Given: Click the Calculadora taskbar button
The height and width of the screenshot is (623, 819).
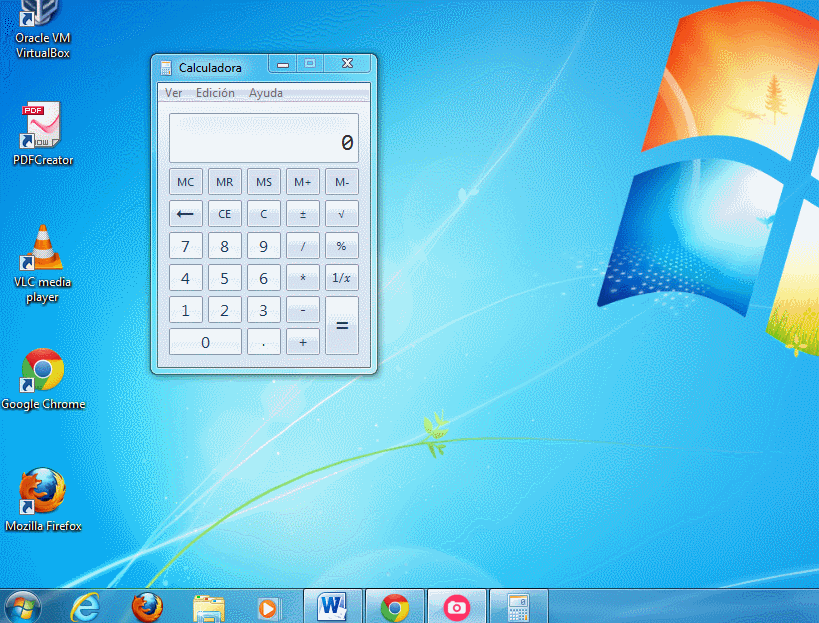Looking at the screenshot, I should tap(519, 607).
